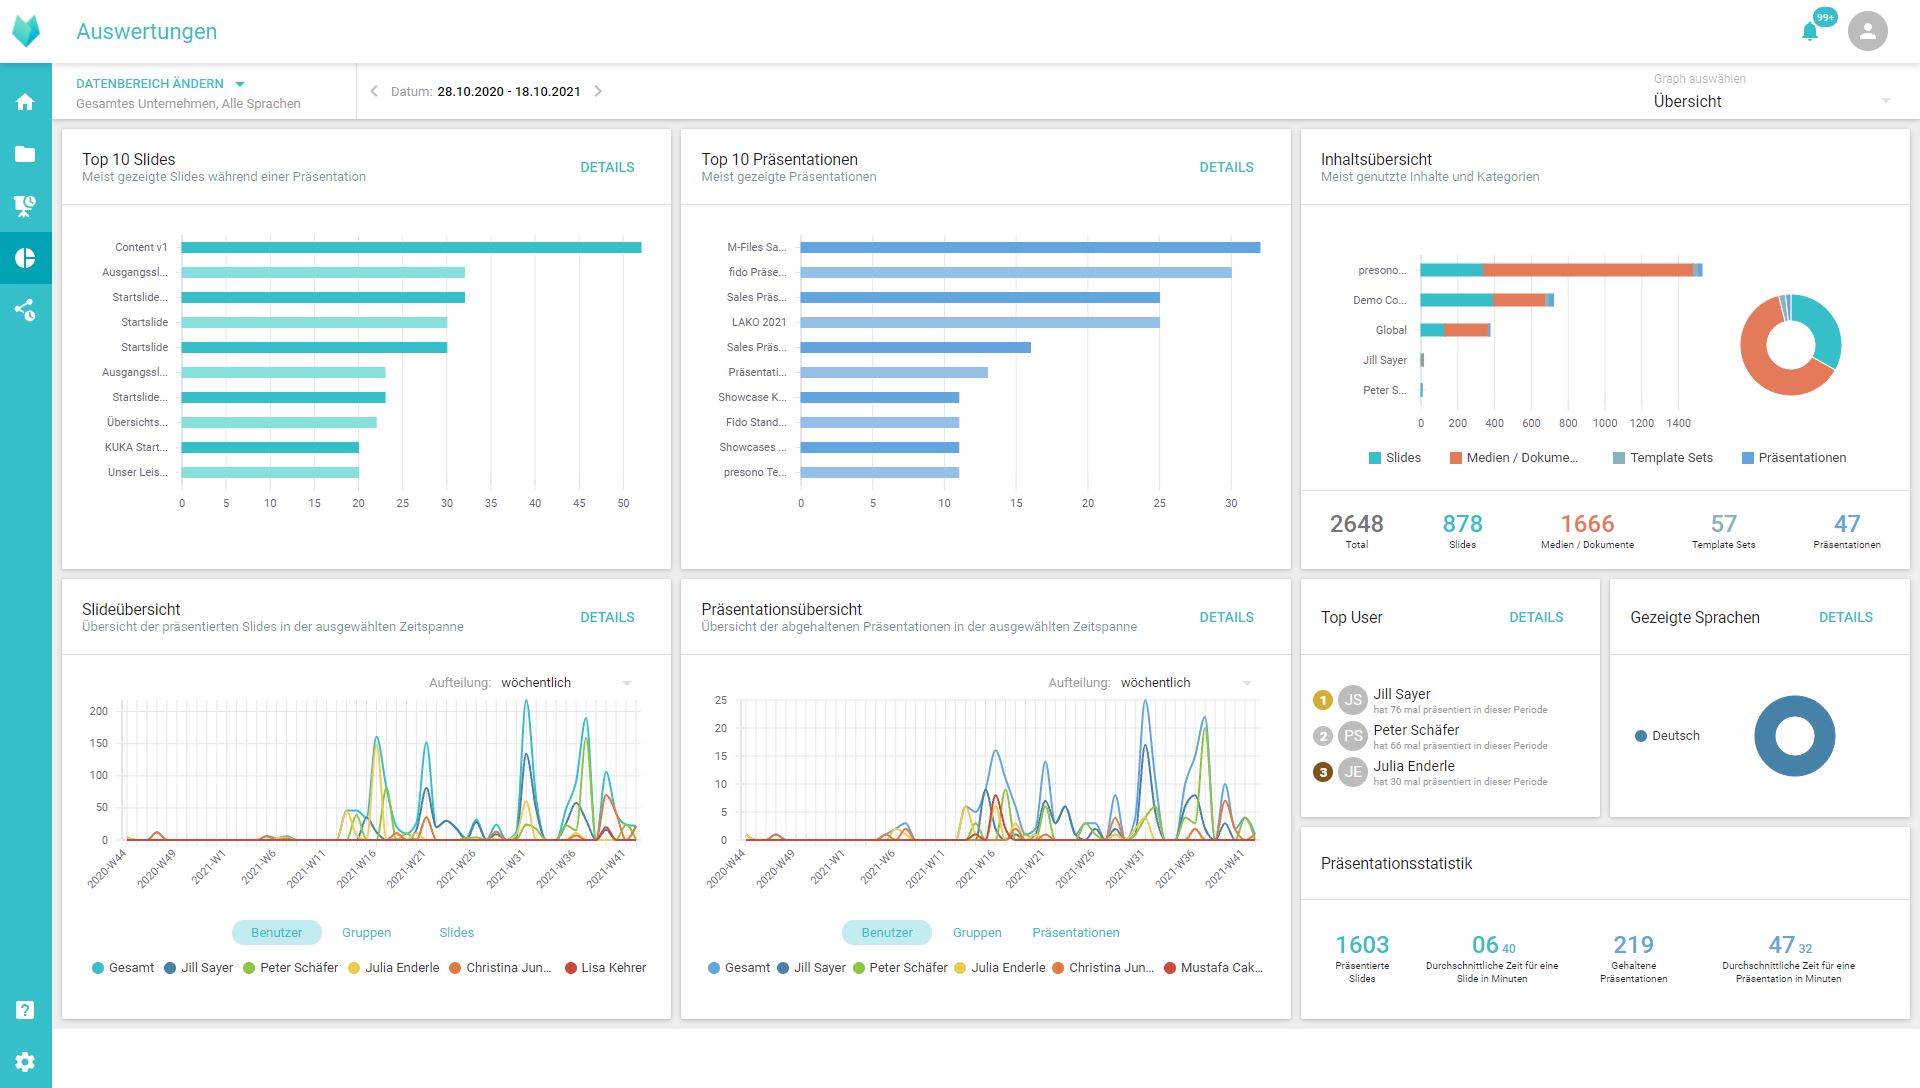1920x1088 pixels.
Task: Open the notifications bell icon
Action: (1810, 32)
